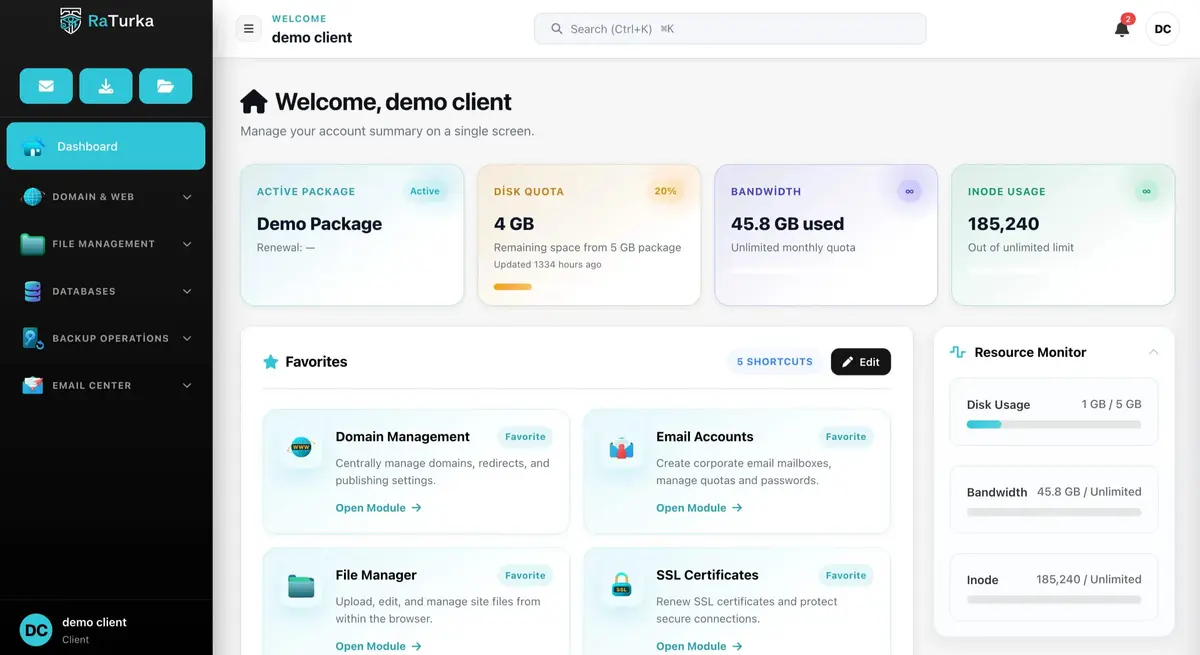Expand the File Management chevron

187,244
